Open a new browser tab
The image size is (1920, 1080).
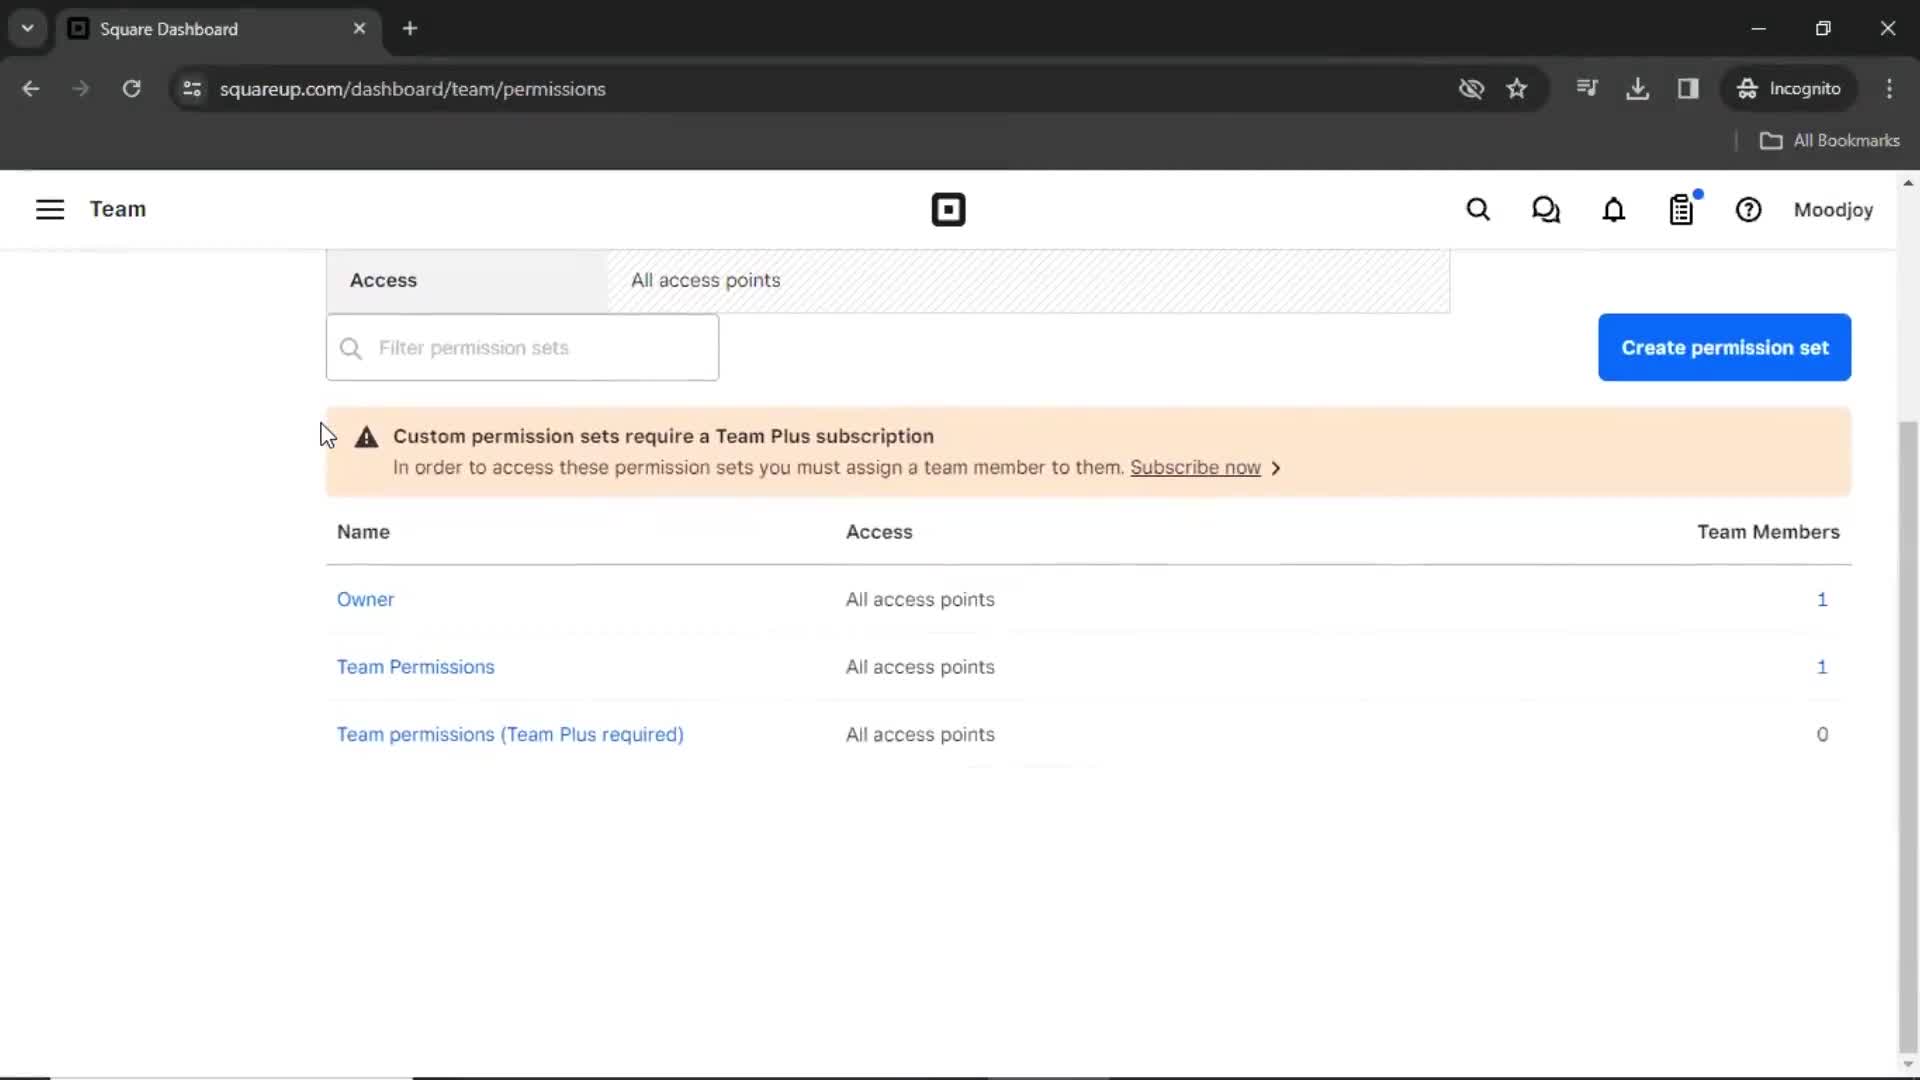coord(410,29)
